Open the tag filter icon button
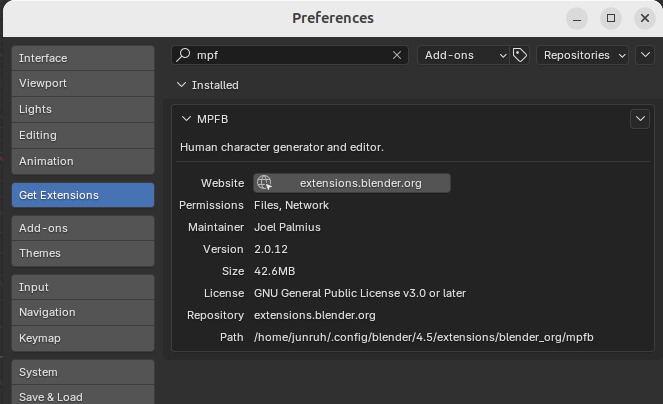Viewport: 663px width, 404px height. (x=520, y=56)
